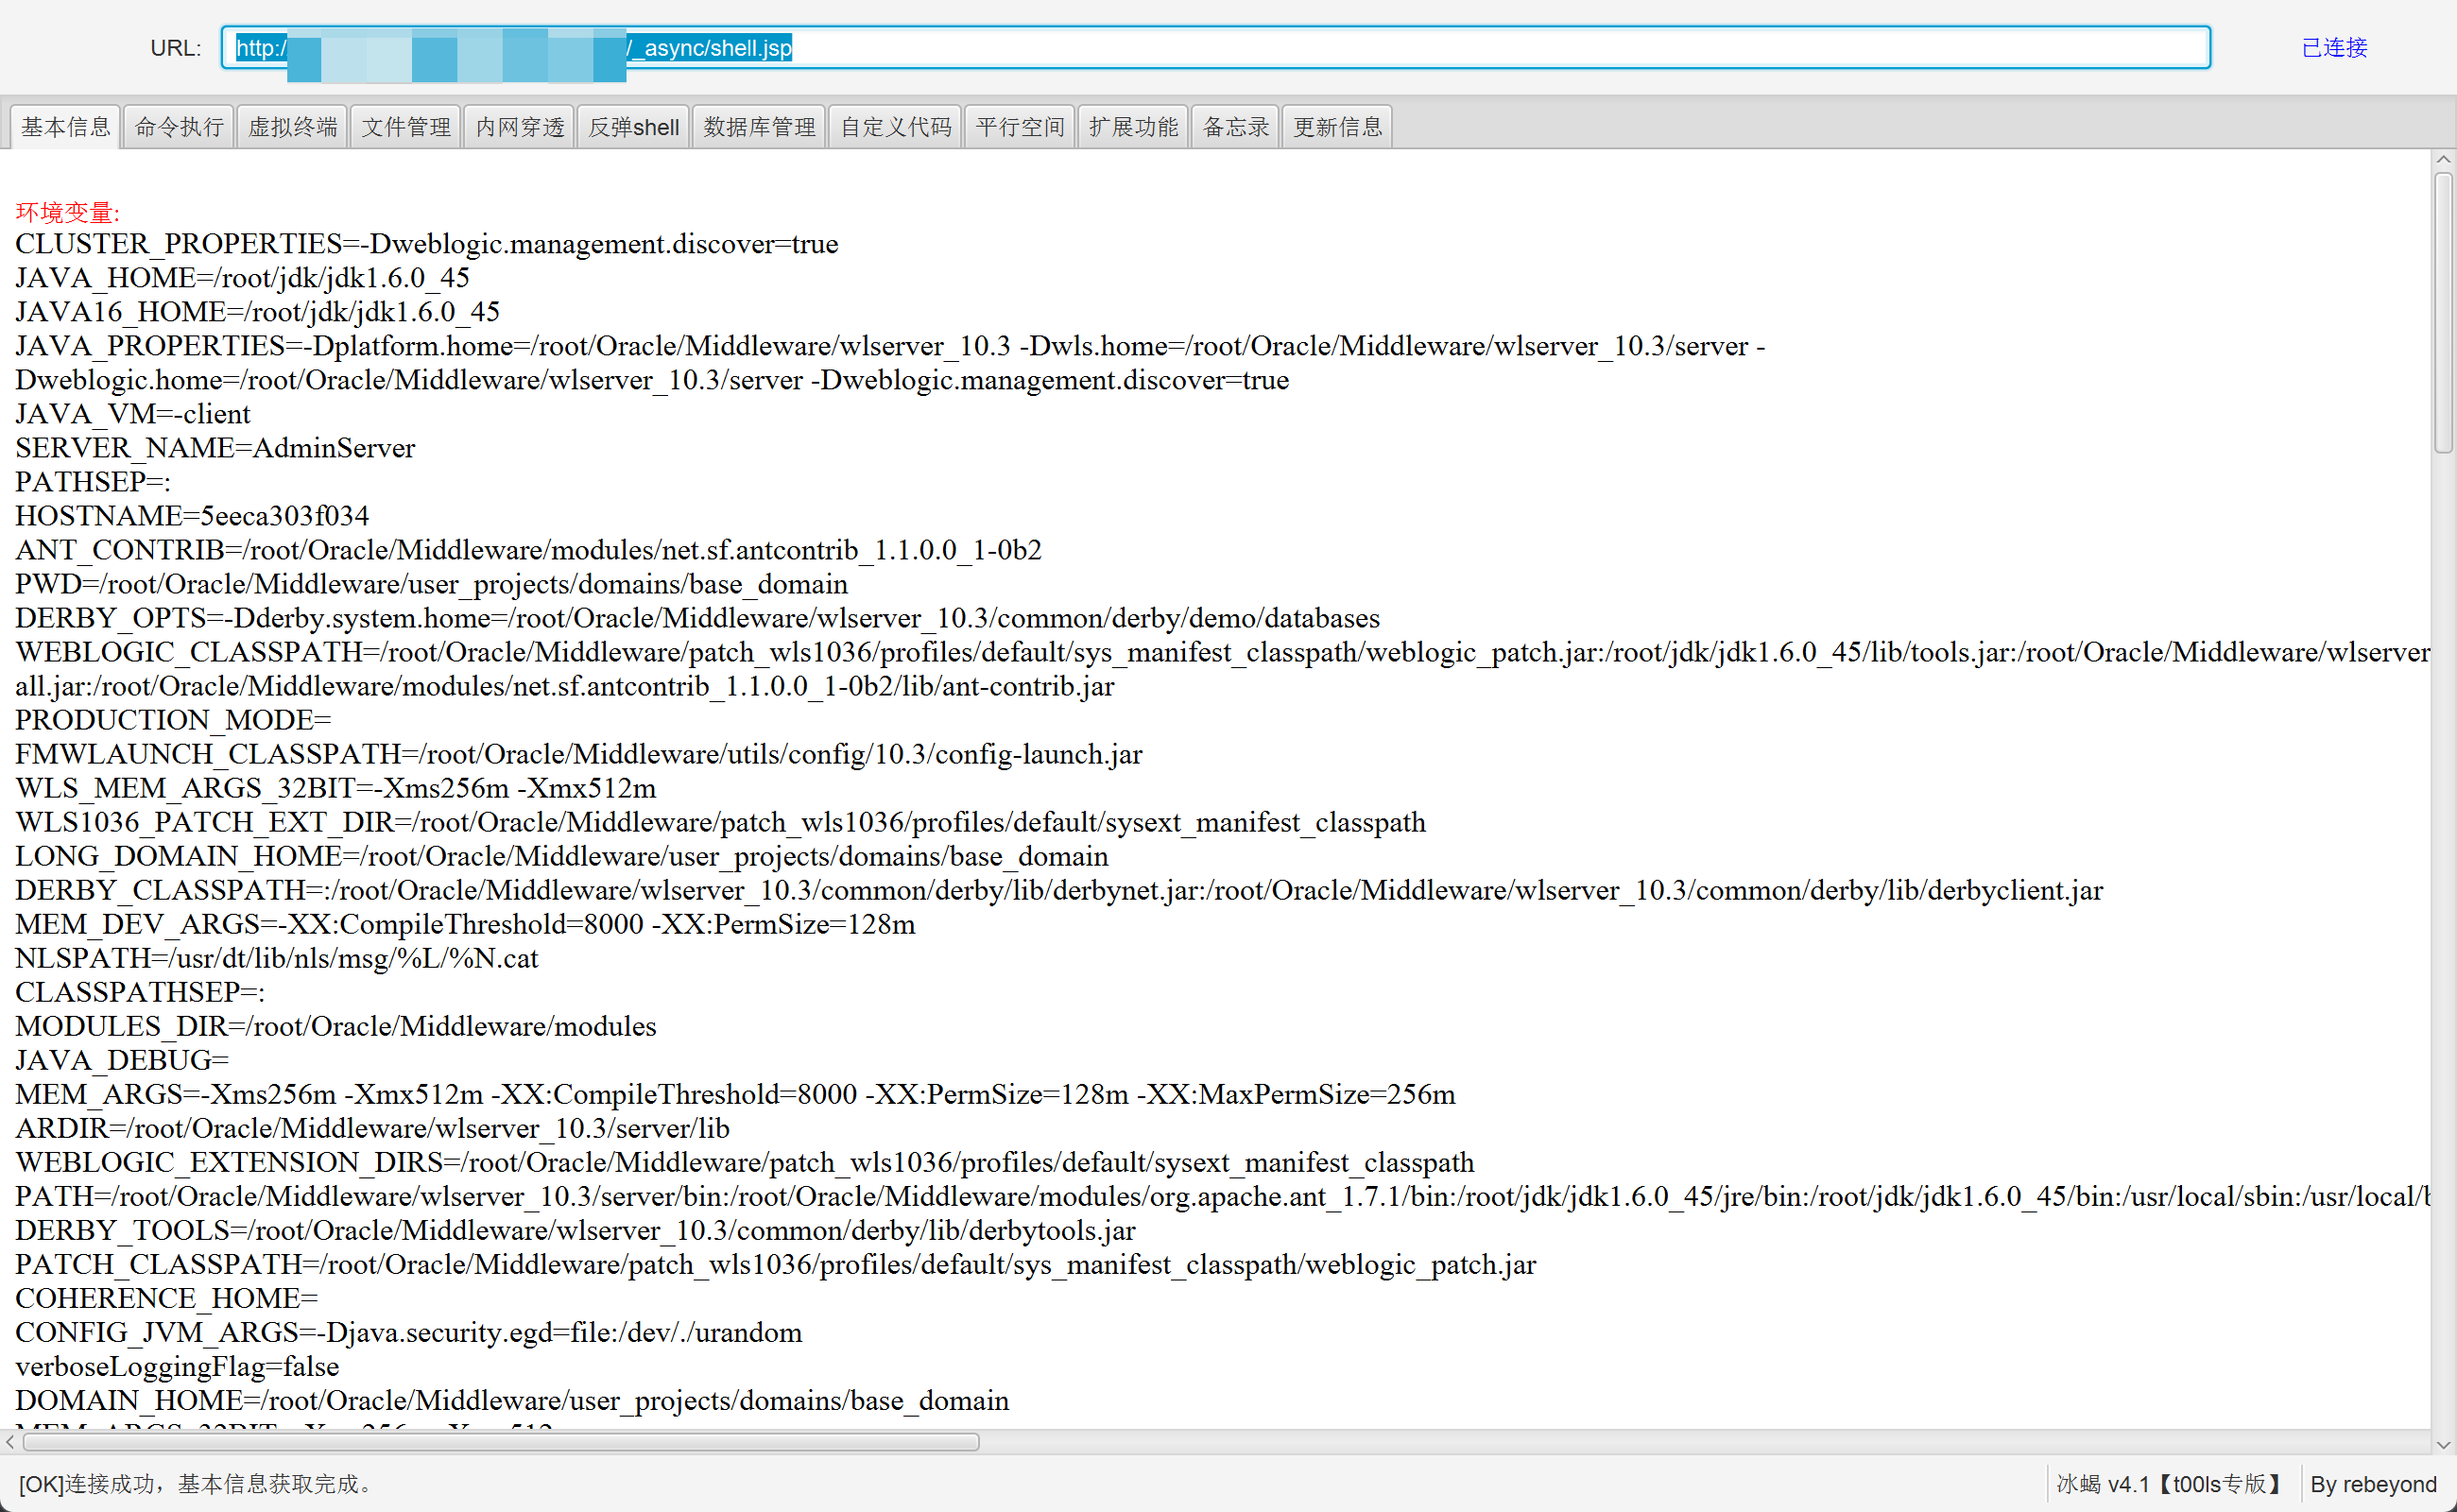Click the vertical scrollbar thumb
The width and height of the screenshot is (2457, 1512).
(x=2443, y=312)
